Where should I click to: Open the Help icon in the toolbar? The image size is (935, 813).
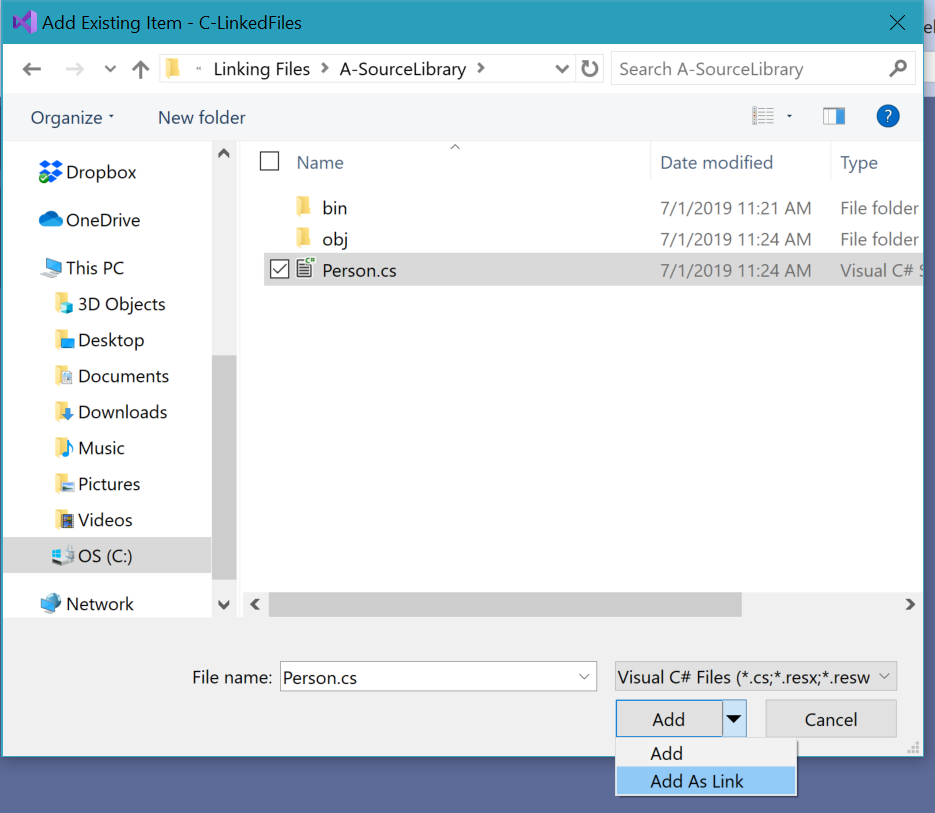[887, 116]
